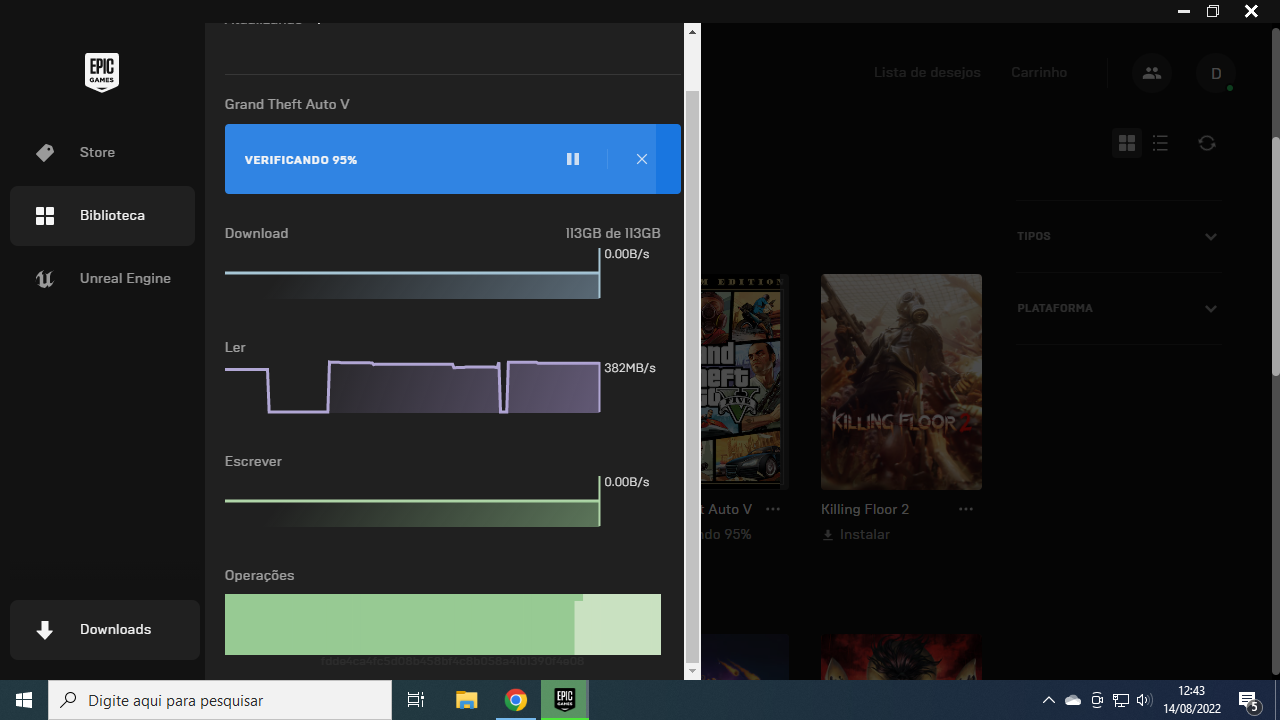Open Grand Theft Auto V options menu (three dots)
Image resolution: width=1280 pixels, height=720 pixels.
(772, 509)
